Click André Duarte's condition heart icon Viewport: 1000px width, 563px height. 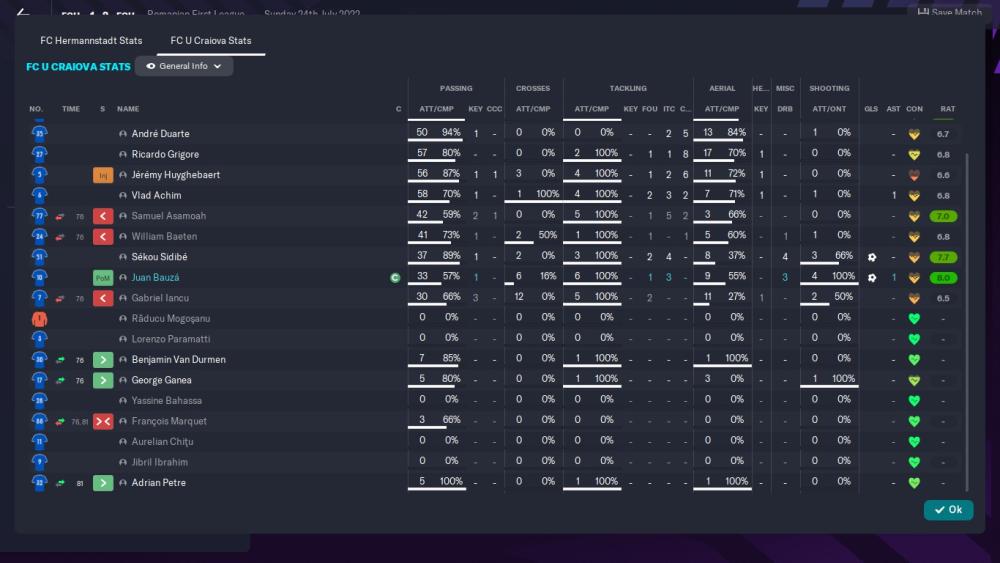(x=913, y=134)
